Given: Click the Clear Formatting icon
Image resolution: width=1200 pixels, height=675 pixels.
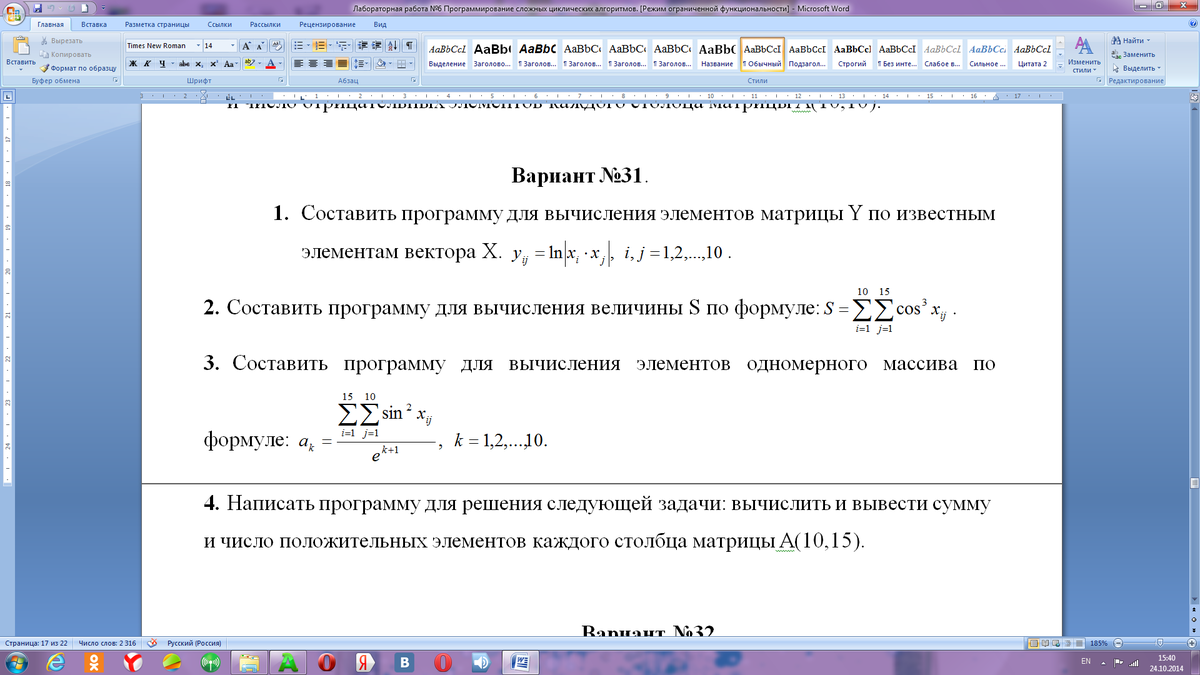Looking at the screenshot, I should [x=277, y=46].
